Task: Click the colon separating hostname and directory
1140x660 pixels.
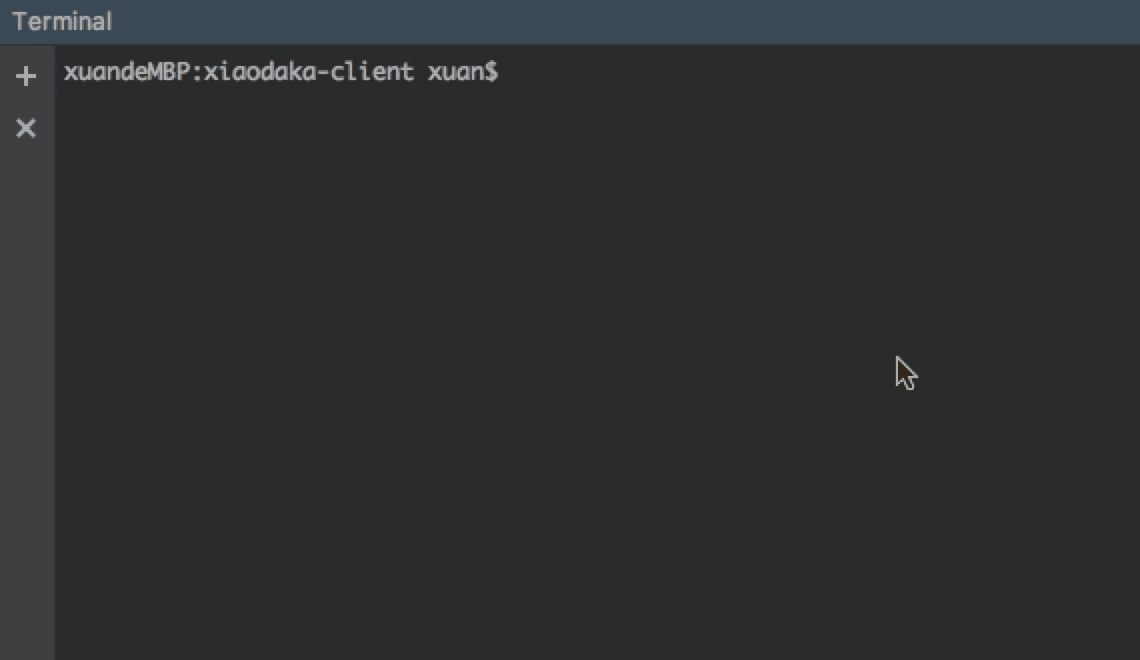Action: 196,72
